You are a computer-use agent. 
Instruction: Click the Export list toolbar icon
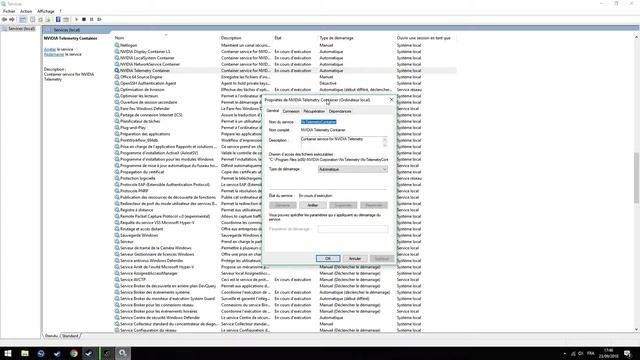[48, 20]
